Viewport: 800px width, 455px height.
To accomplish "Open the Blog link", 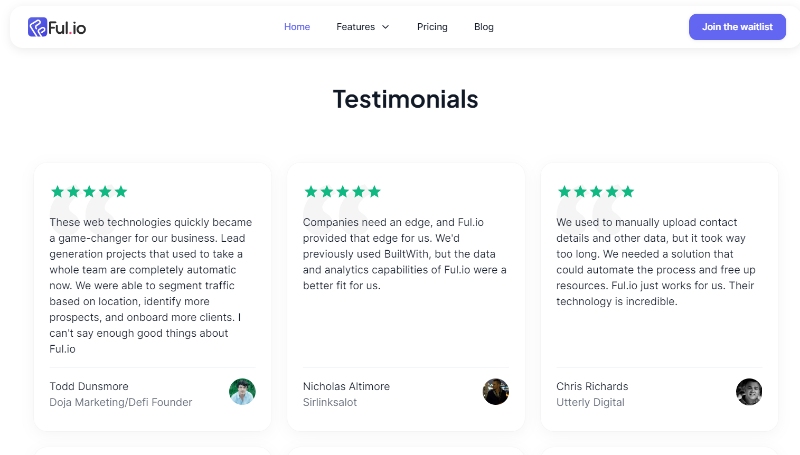I will [484, 27].
